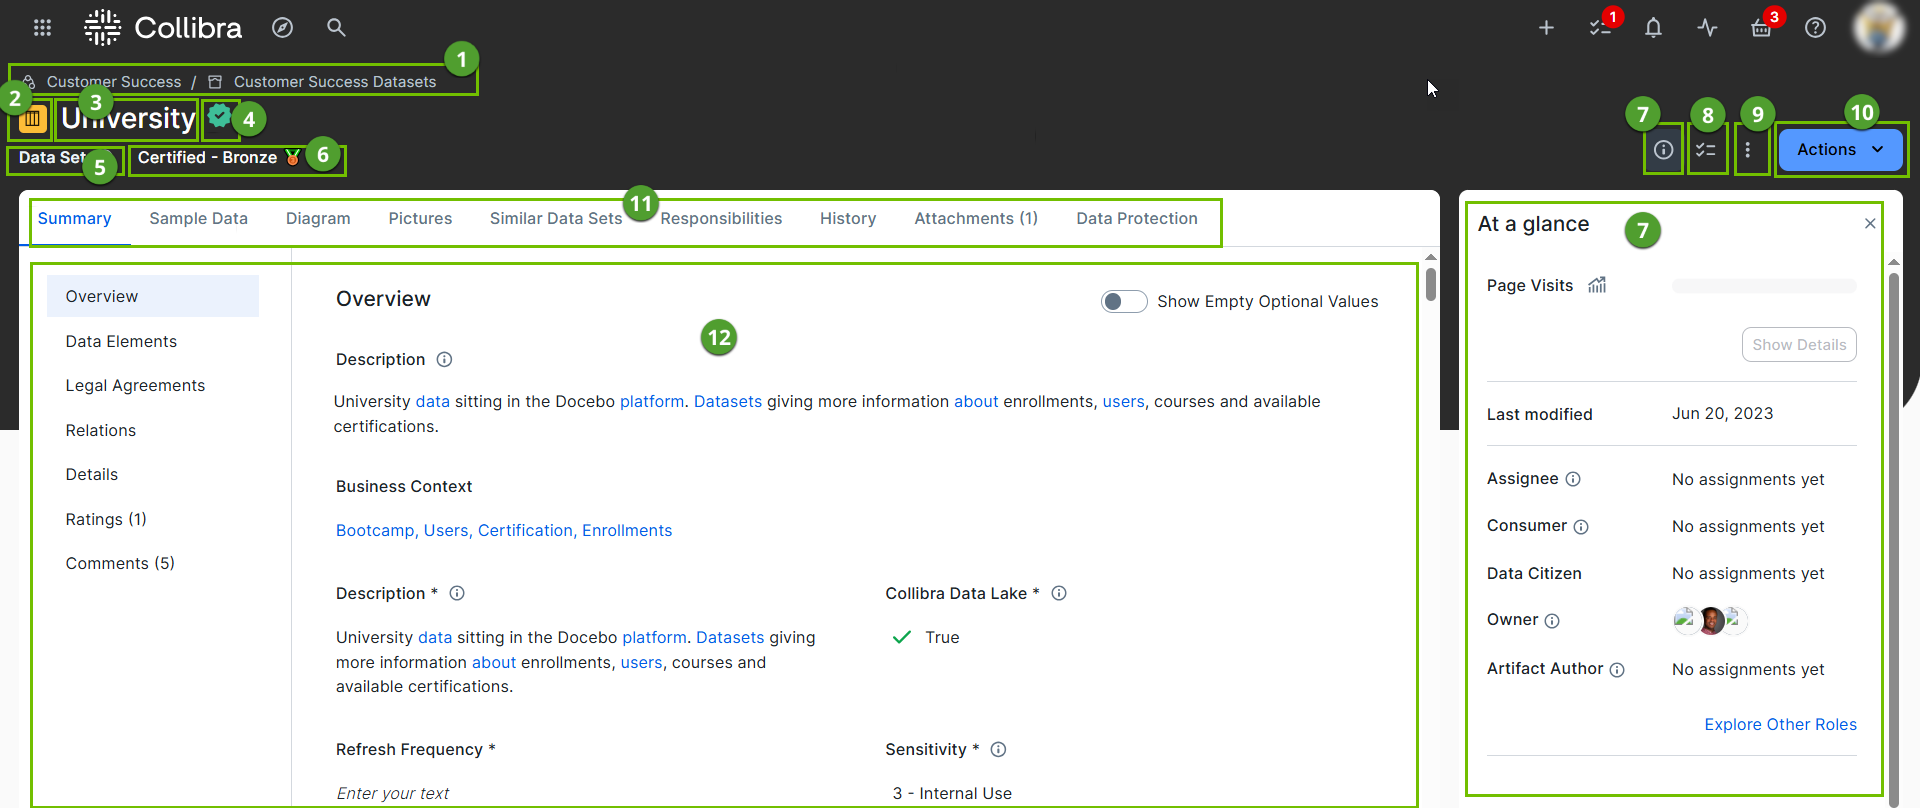
Task: Open the user avatar profile menu
Action: (1877, 28)
